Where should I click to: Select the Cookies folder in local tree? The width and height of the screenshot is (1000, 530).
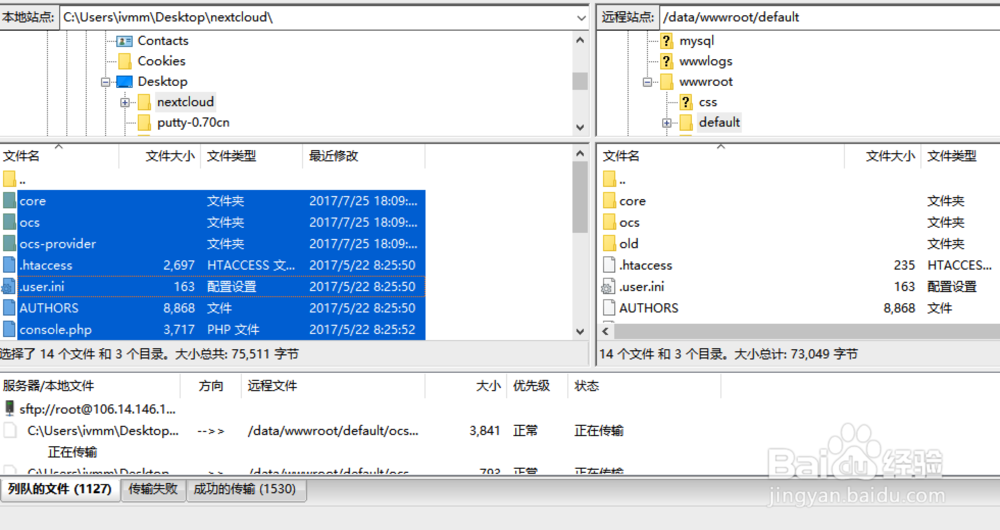161,61
